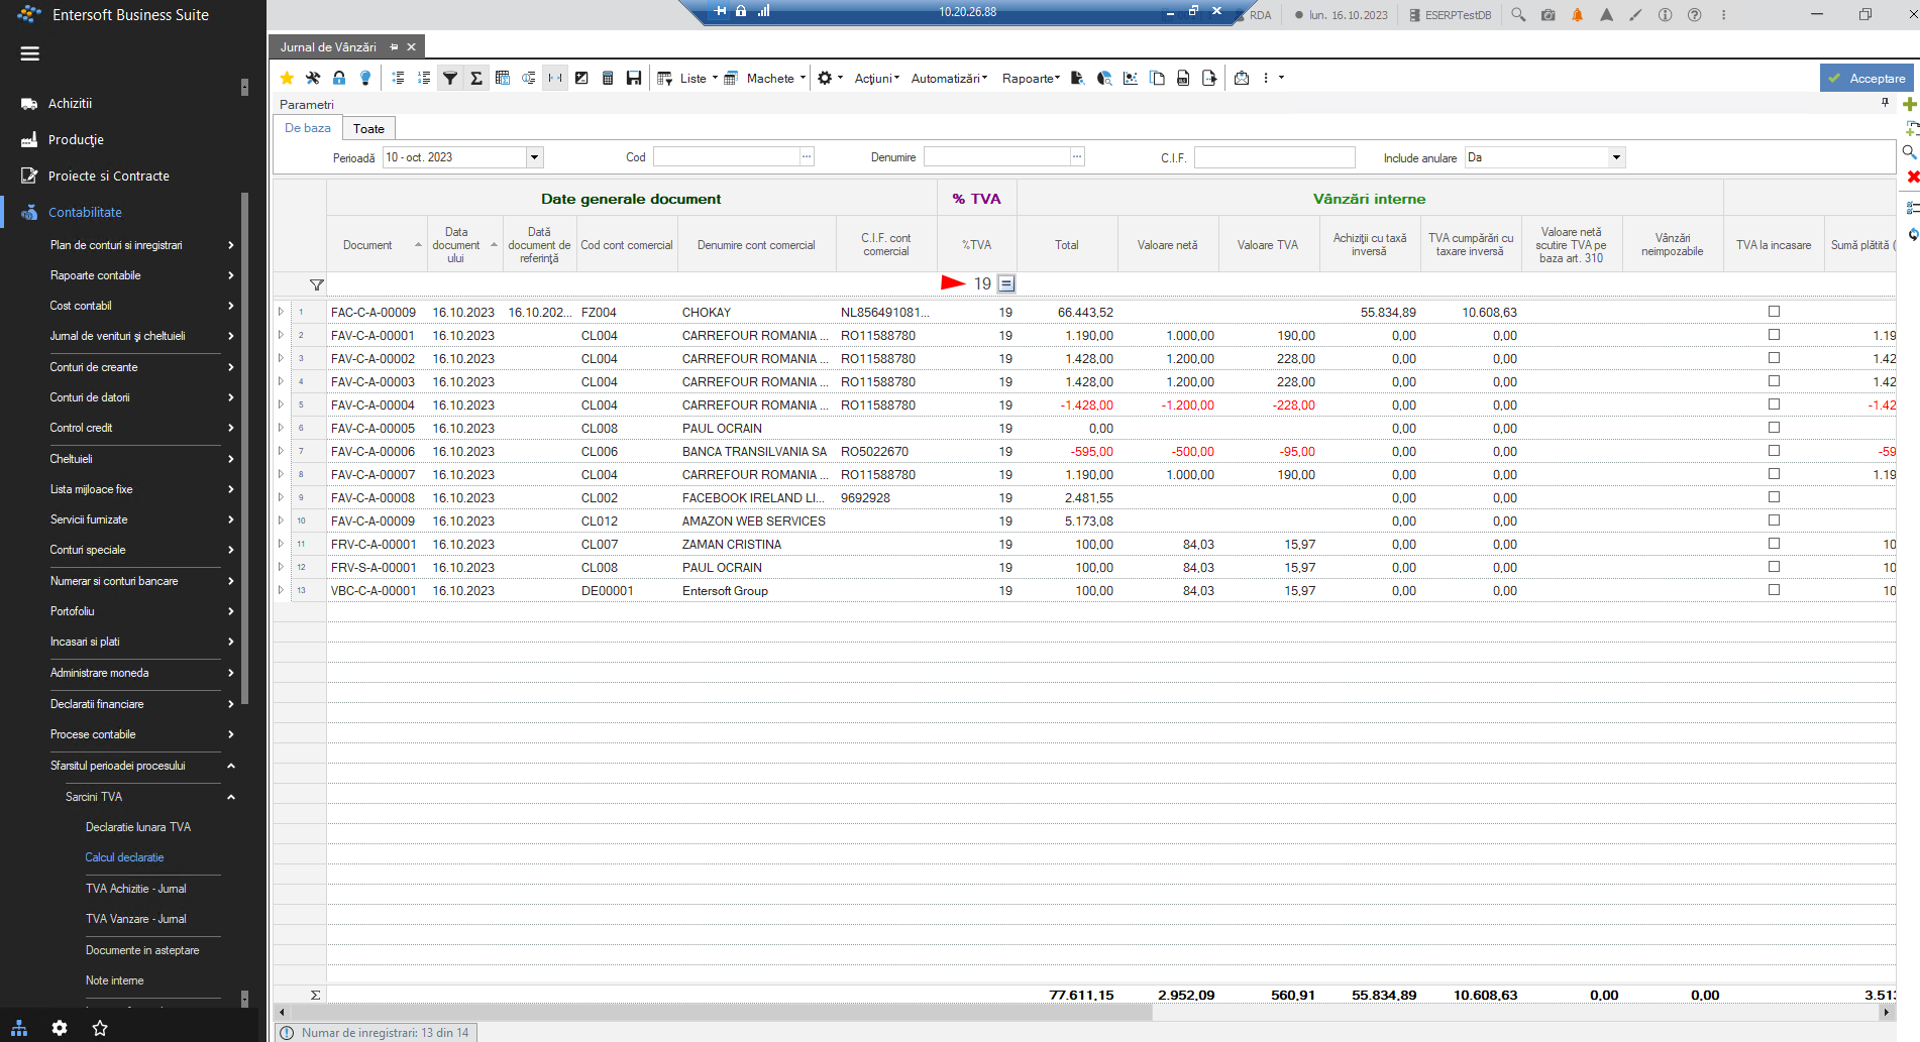
Task: Toggle the filter funnel toolbar icon
Action: pyautogui.click(x=450, y=78)
